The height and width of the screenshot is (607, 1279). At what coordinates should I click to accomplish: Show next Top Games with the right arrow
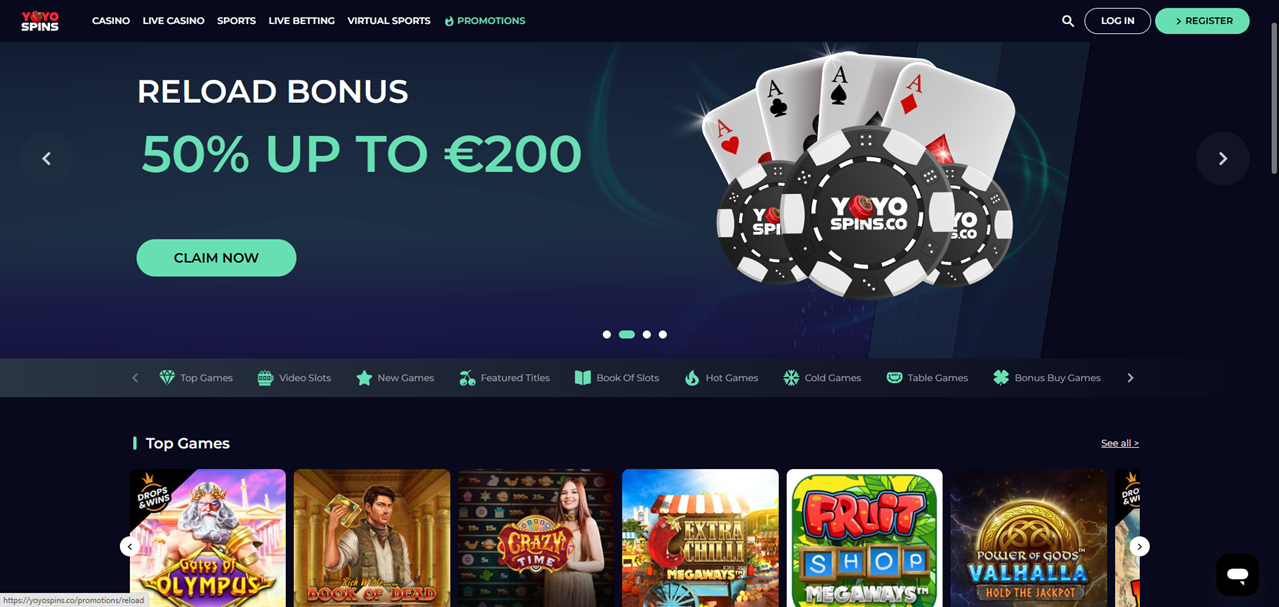[1139, 546]
